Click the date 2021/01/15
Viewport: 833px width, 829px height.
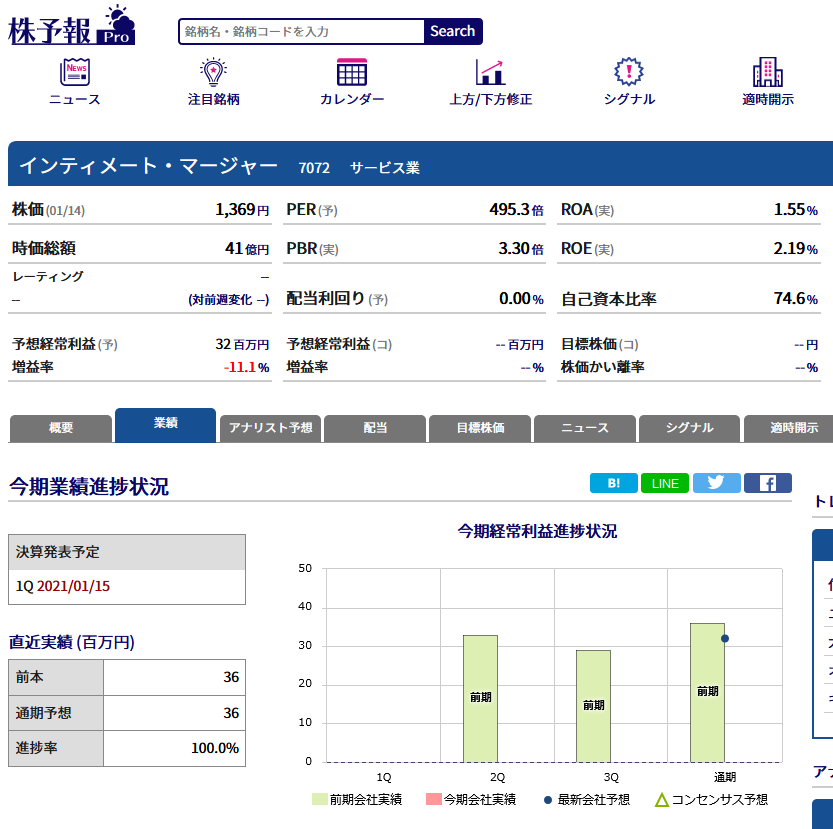[73, 586]
